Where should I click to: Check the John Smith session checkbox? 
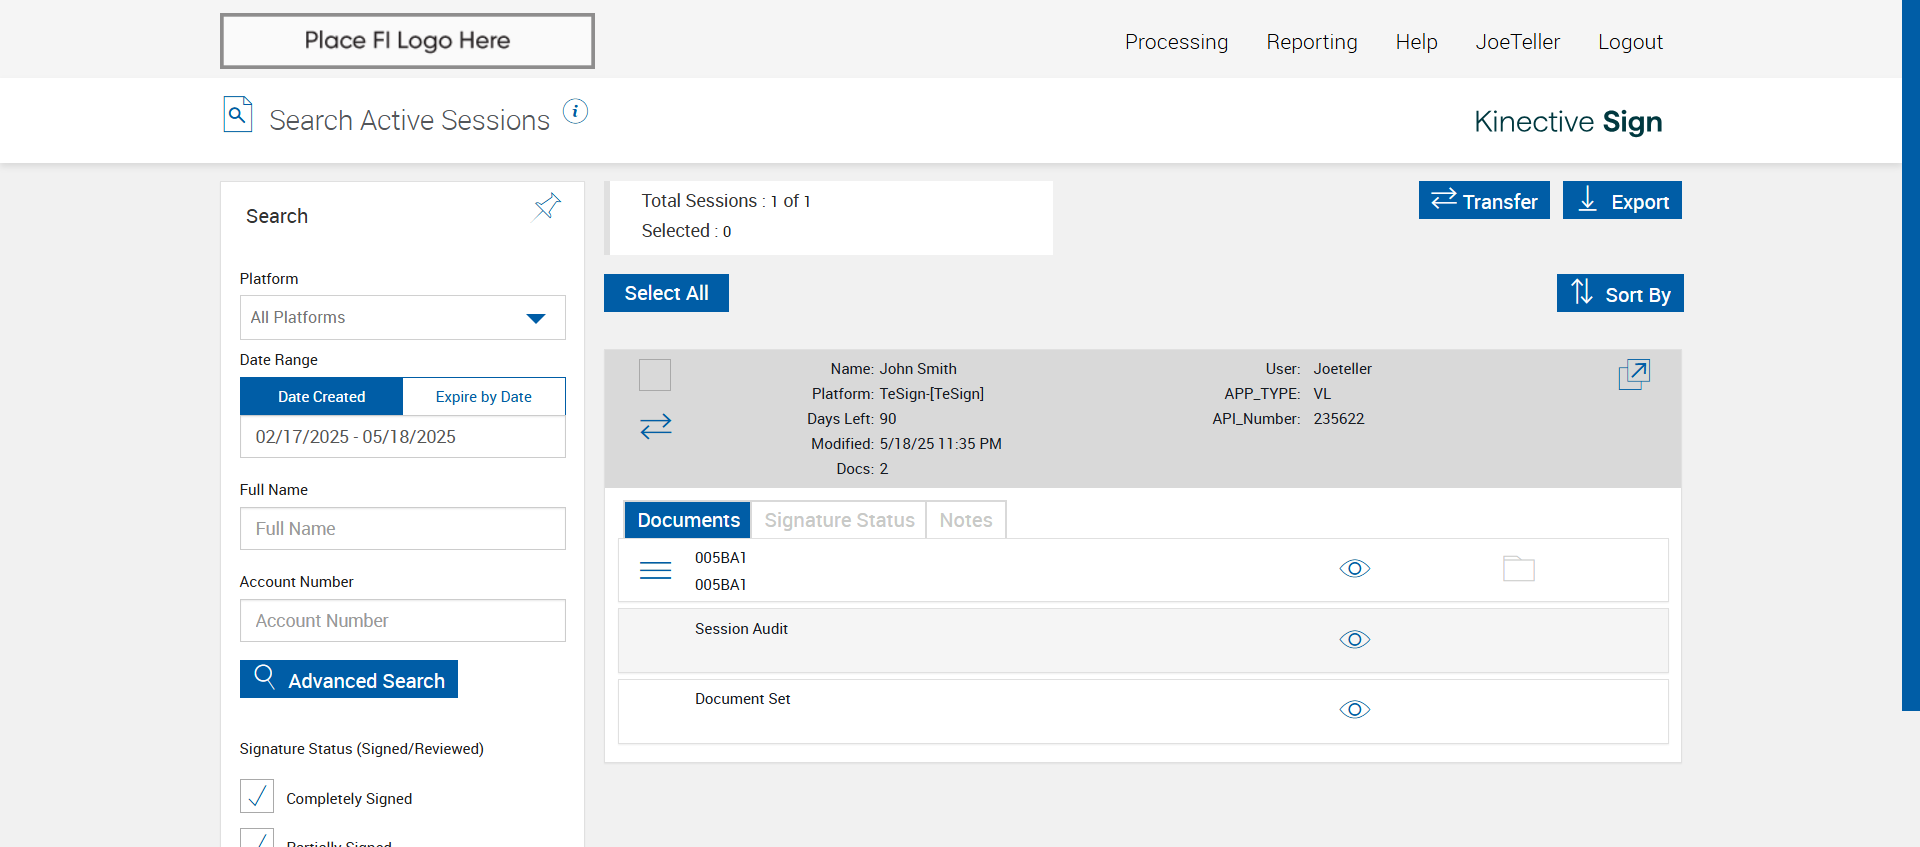click(x=655, y=375)
